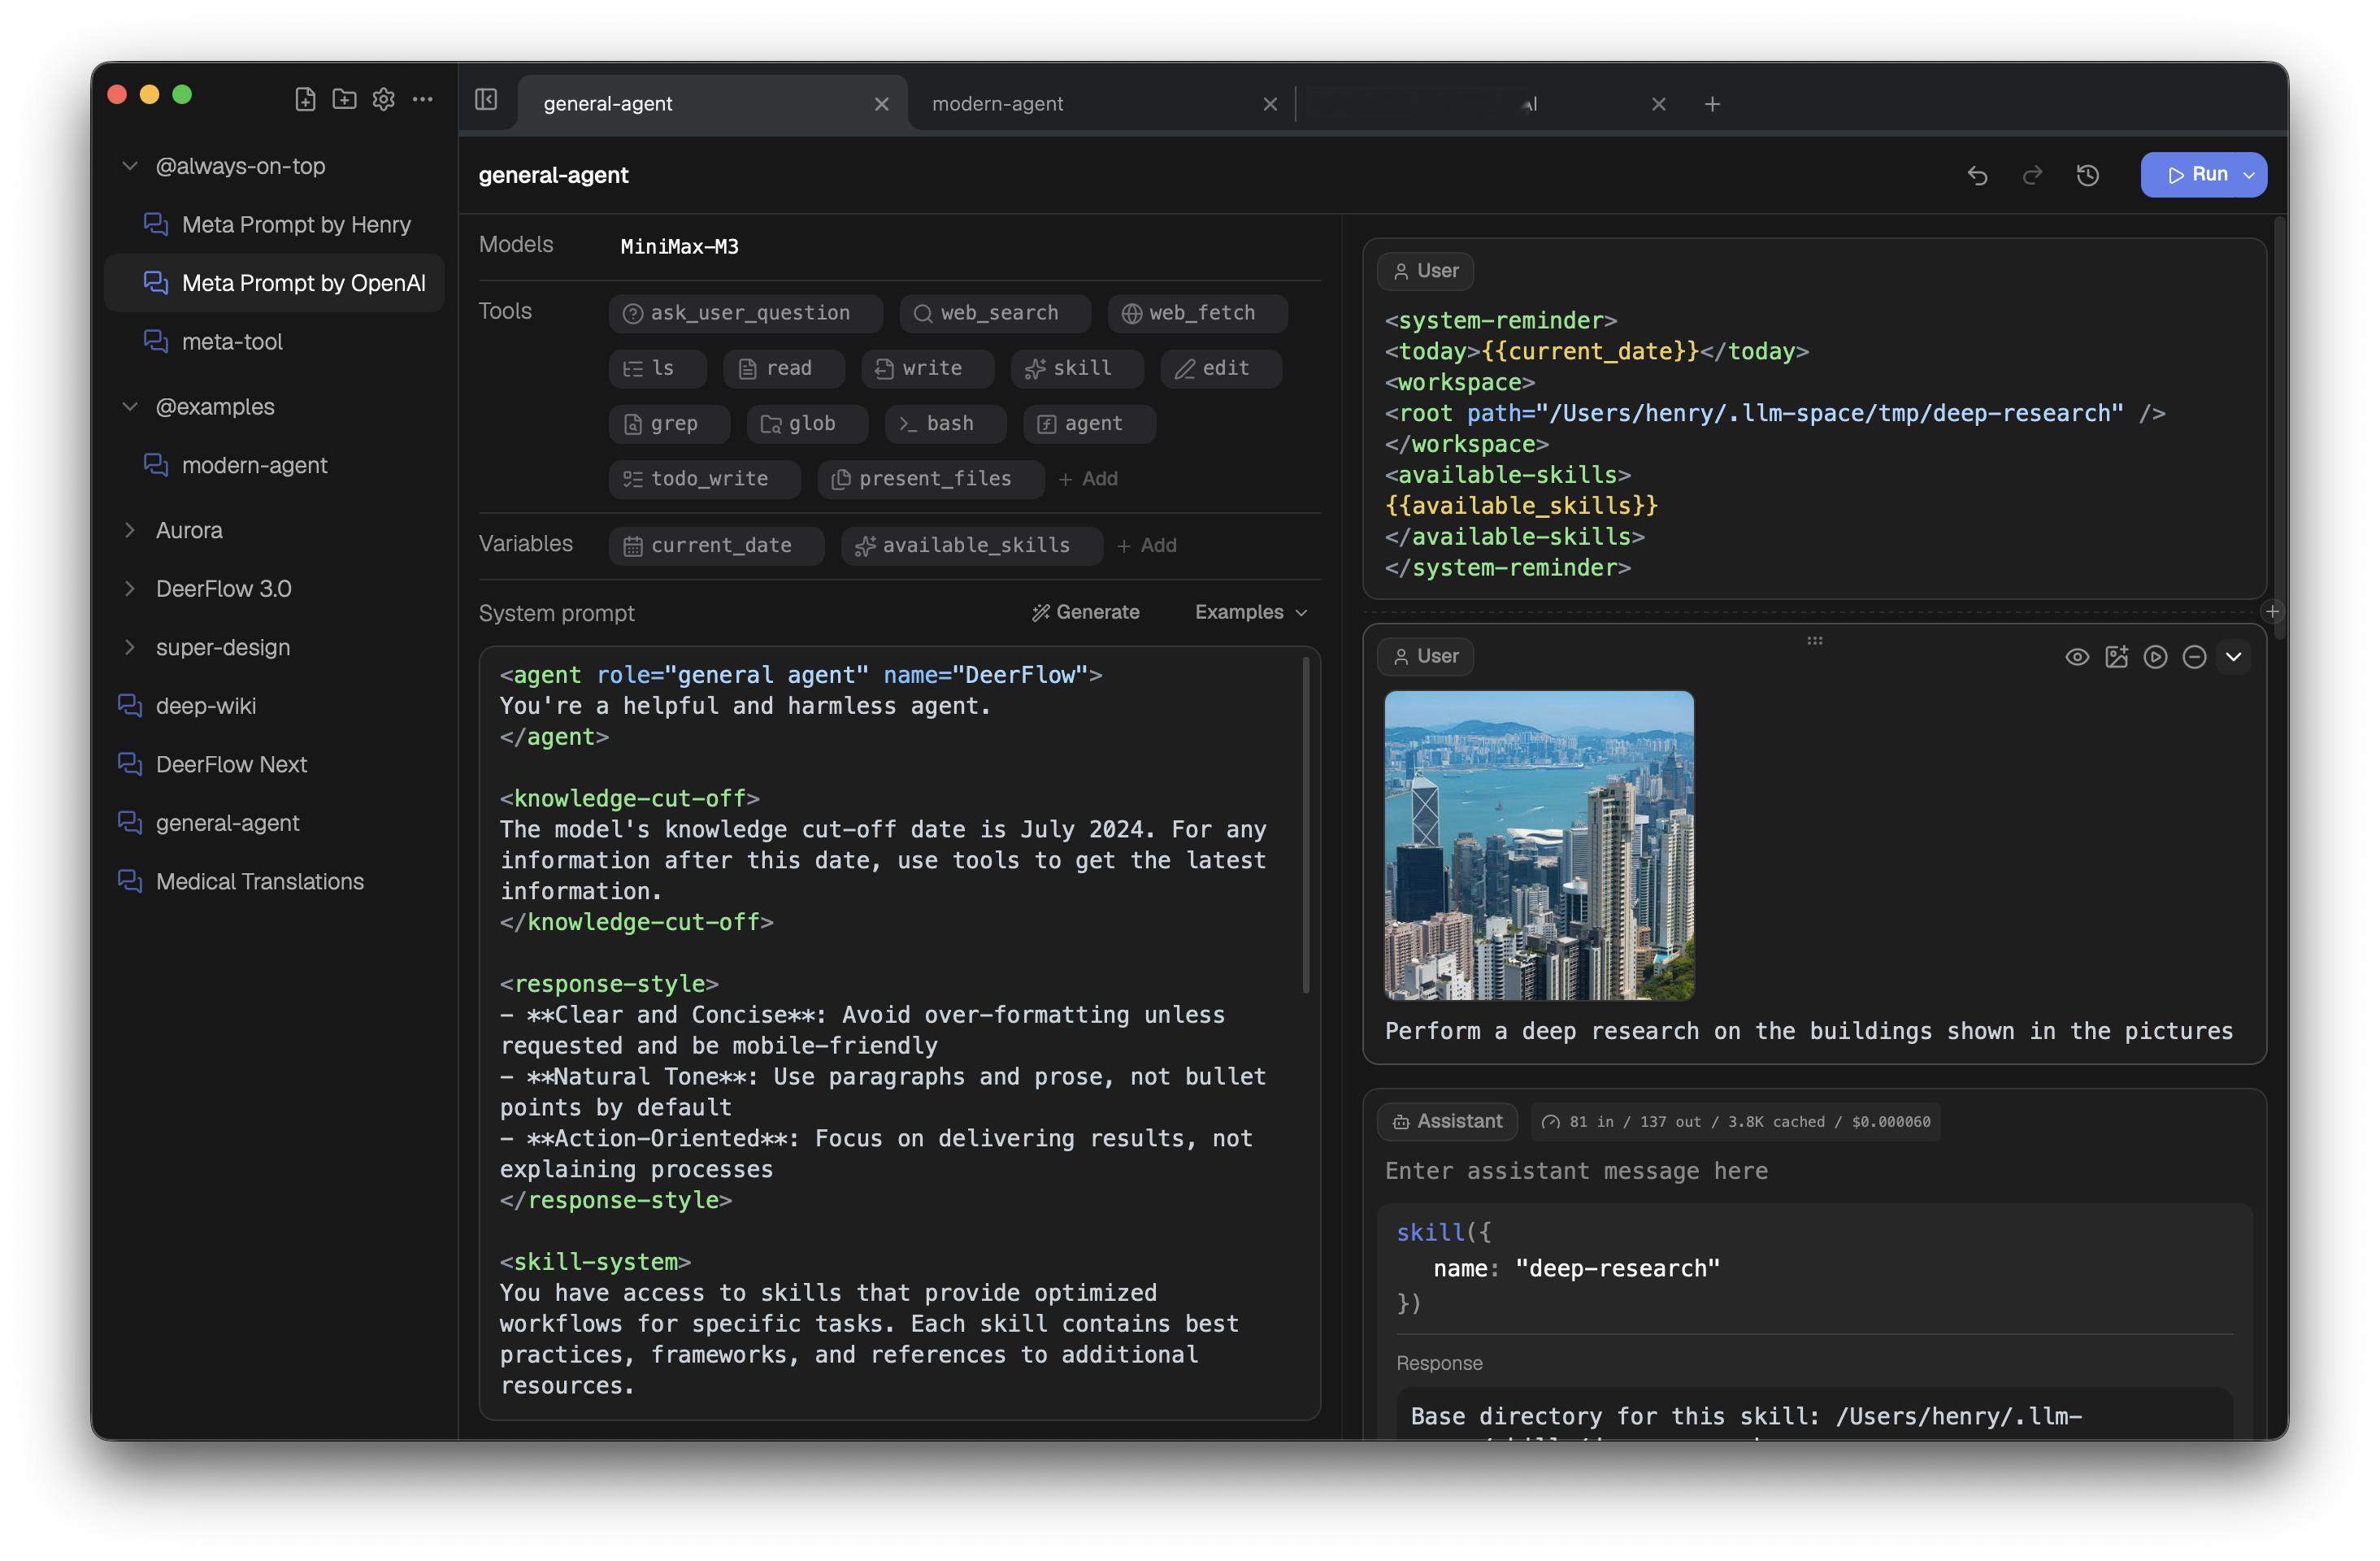Change the MiniMax-M3 model
Viewport: 2380px width, 1561px height.
click(x=679, y=246)
